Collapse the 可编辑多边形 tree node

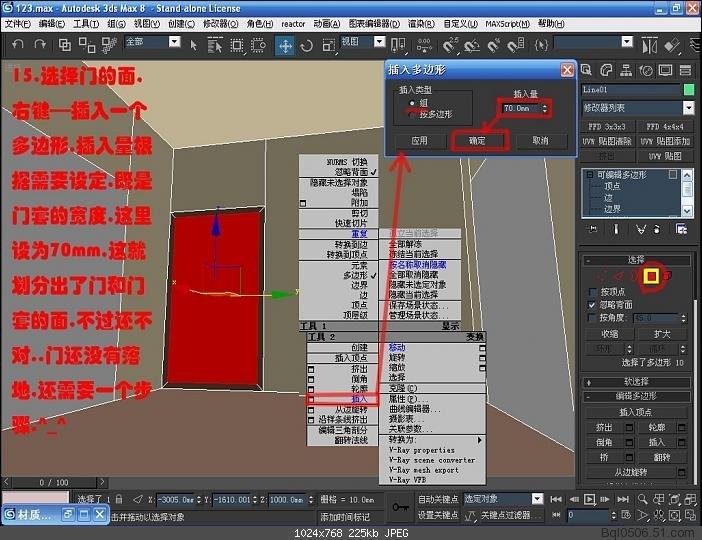pyautogui.click(x=590, y=175)
